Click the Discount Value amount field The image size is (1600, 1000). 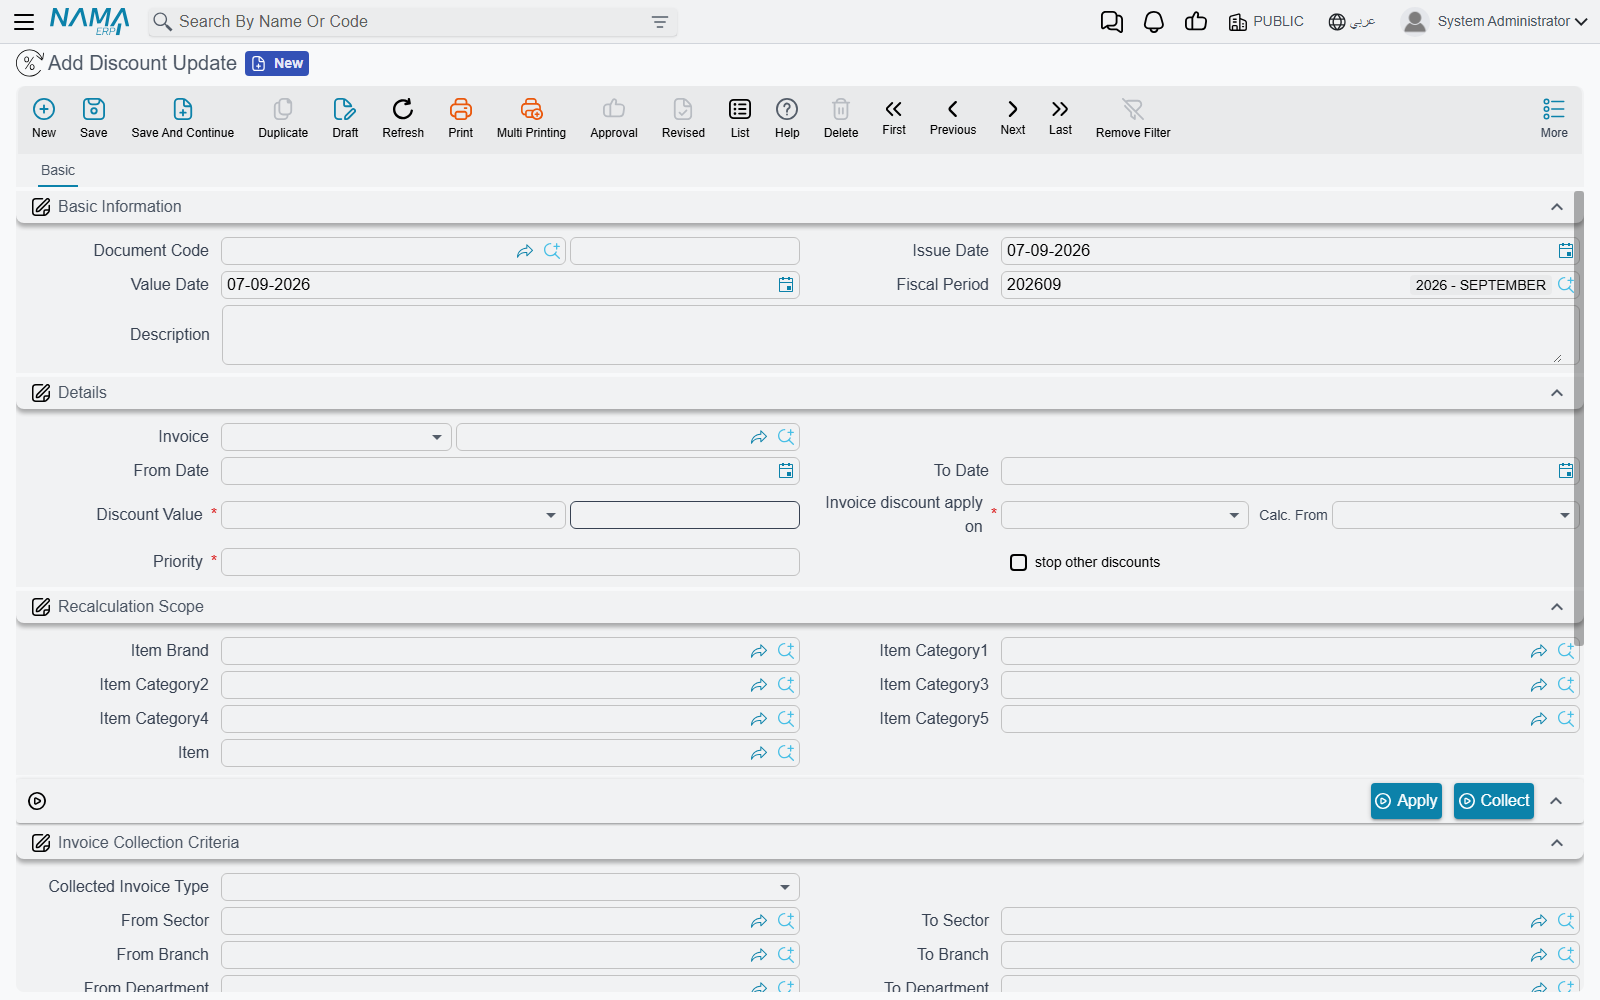tap(685, 515)
